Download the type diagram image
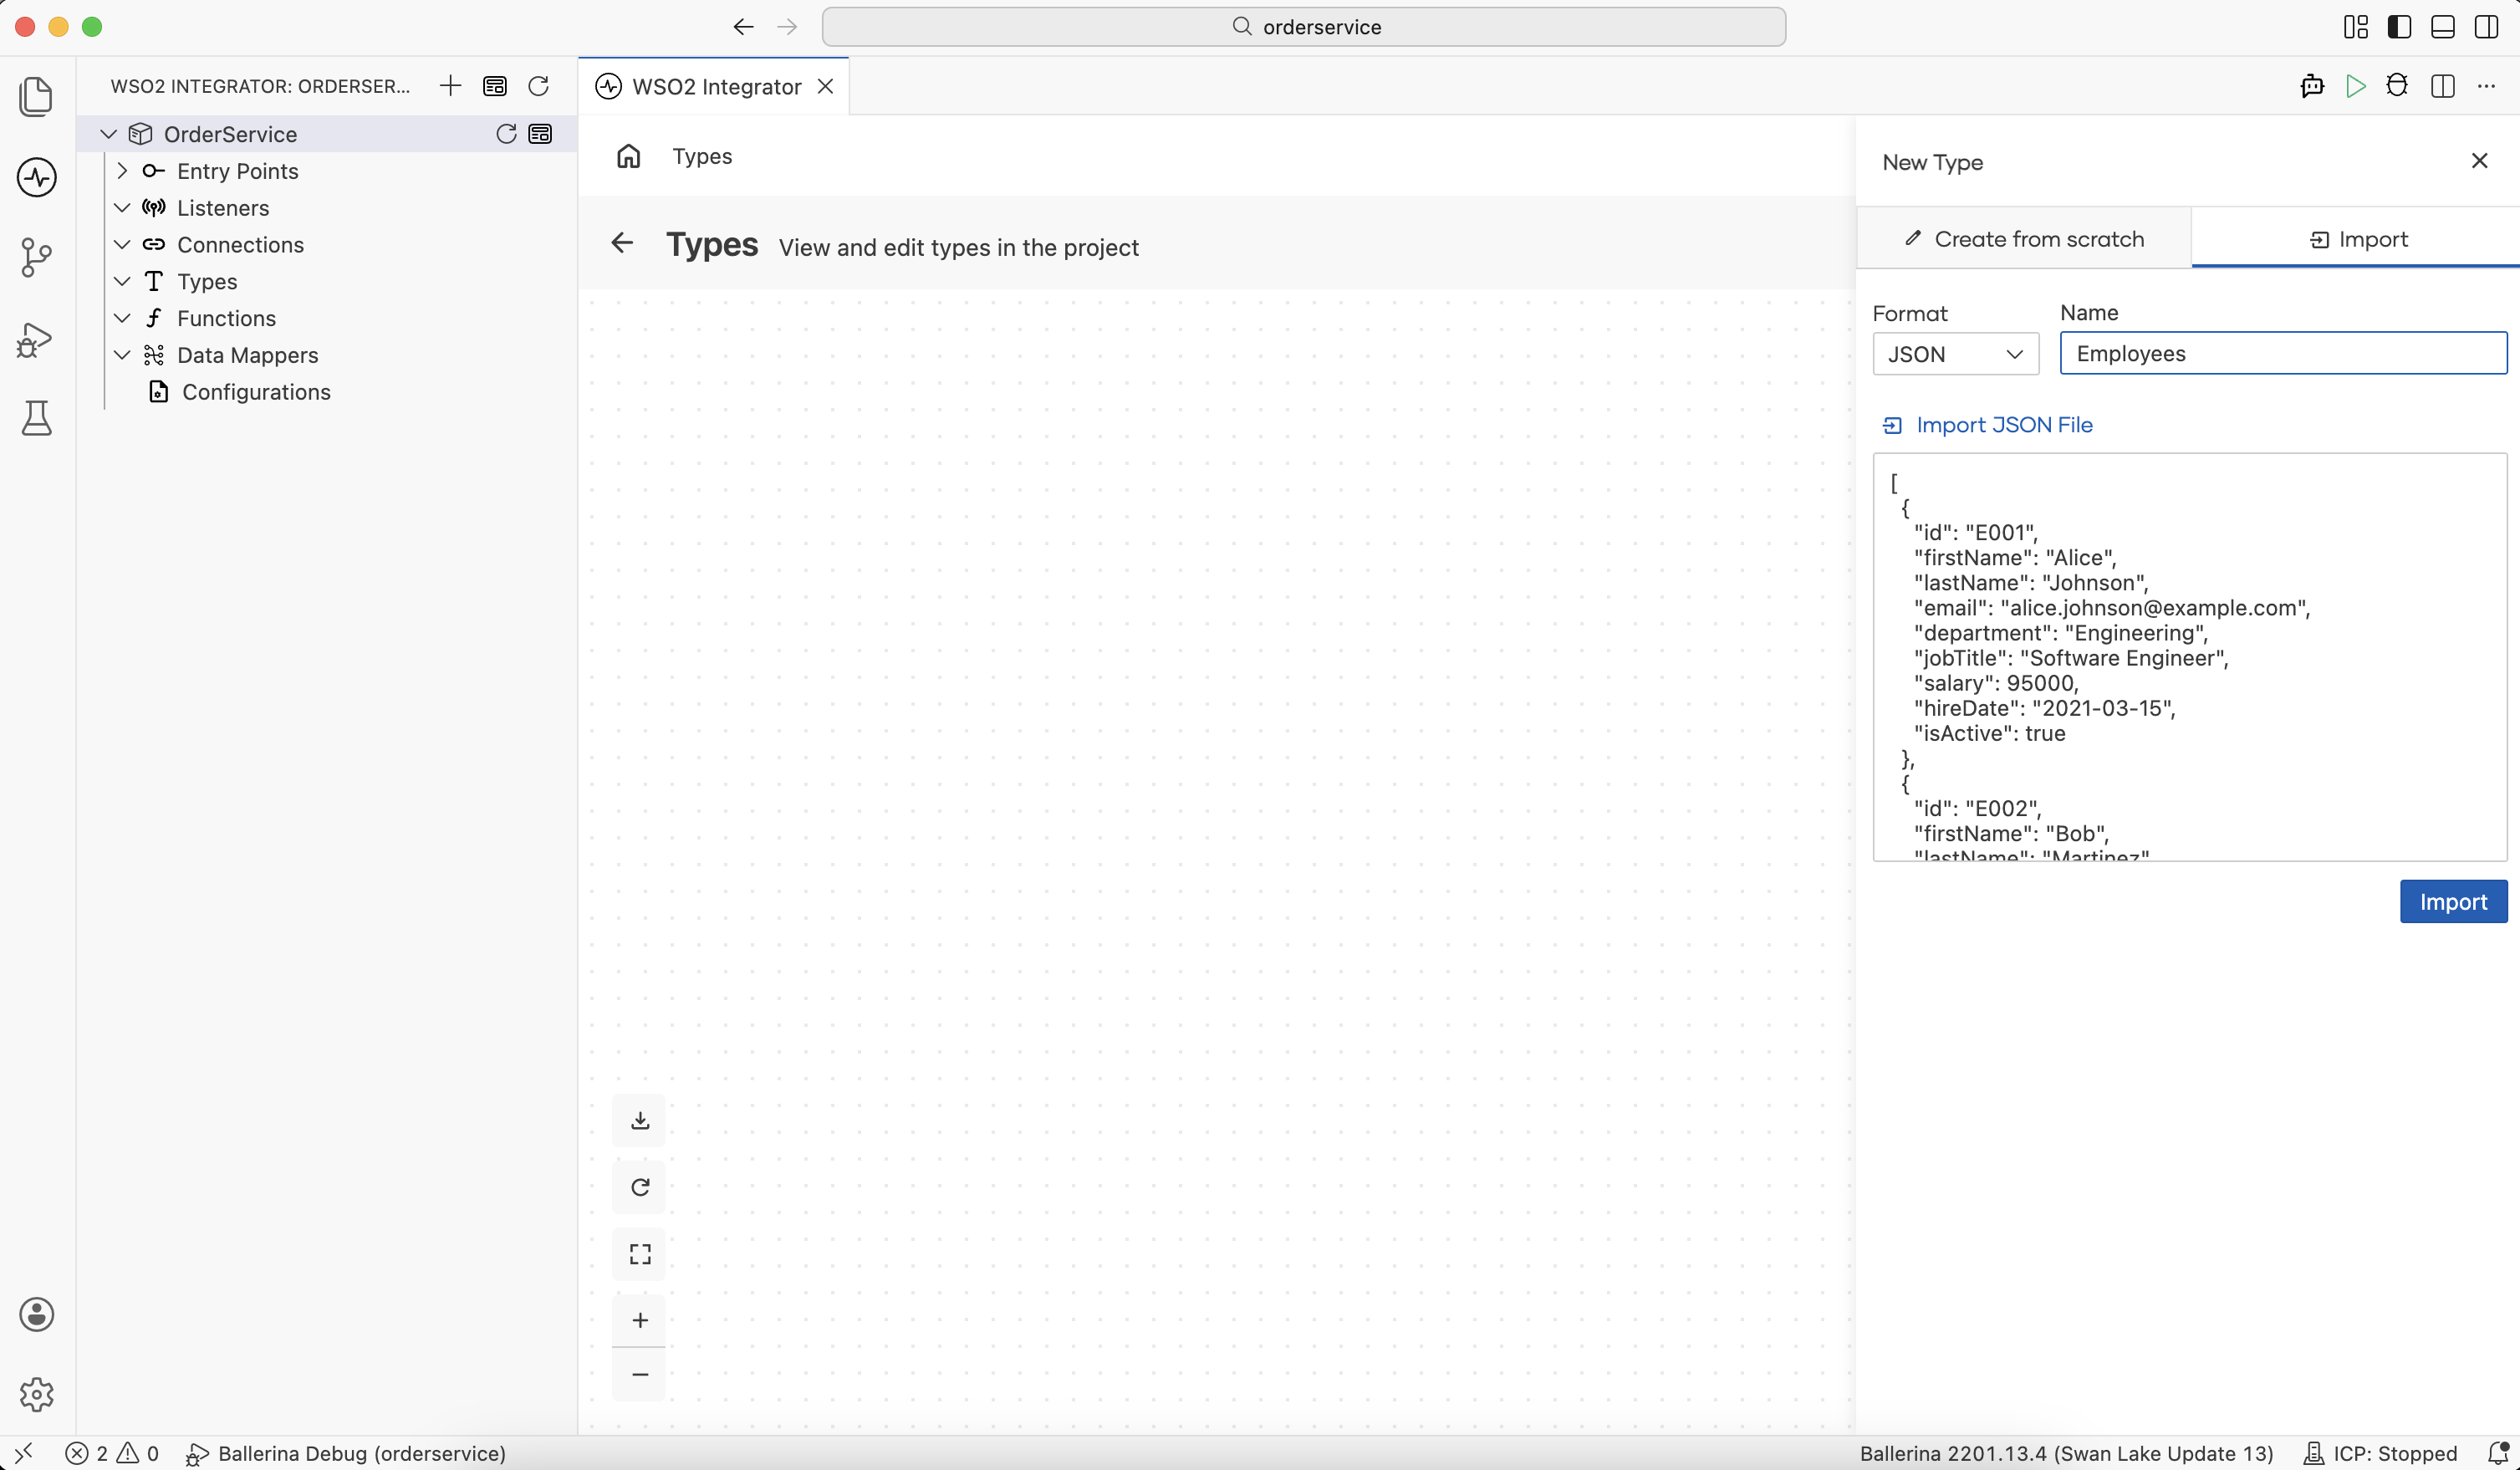2520x1470 pixels. pyautogui.click(x=640, y=1120)
